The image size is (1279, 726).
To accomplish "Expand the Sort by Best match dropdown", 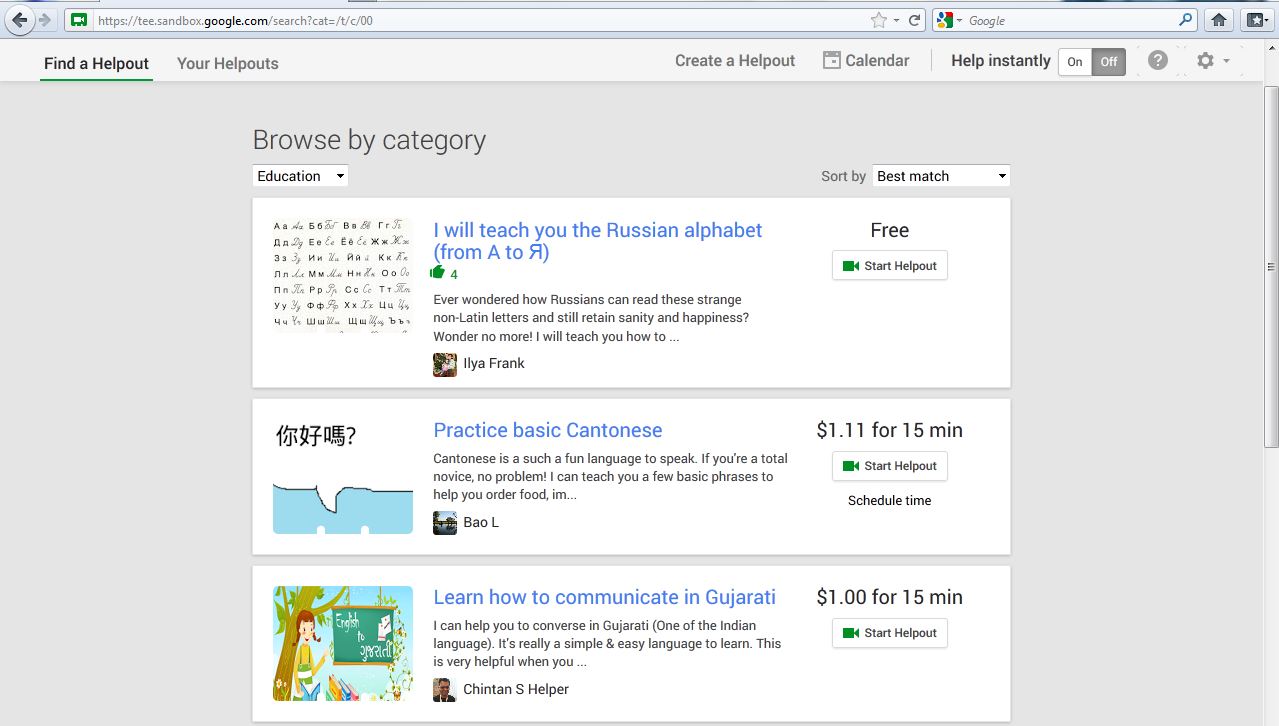I will (x=940, y=176).
